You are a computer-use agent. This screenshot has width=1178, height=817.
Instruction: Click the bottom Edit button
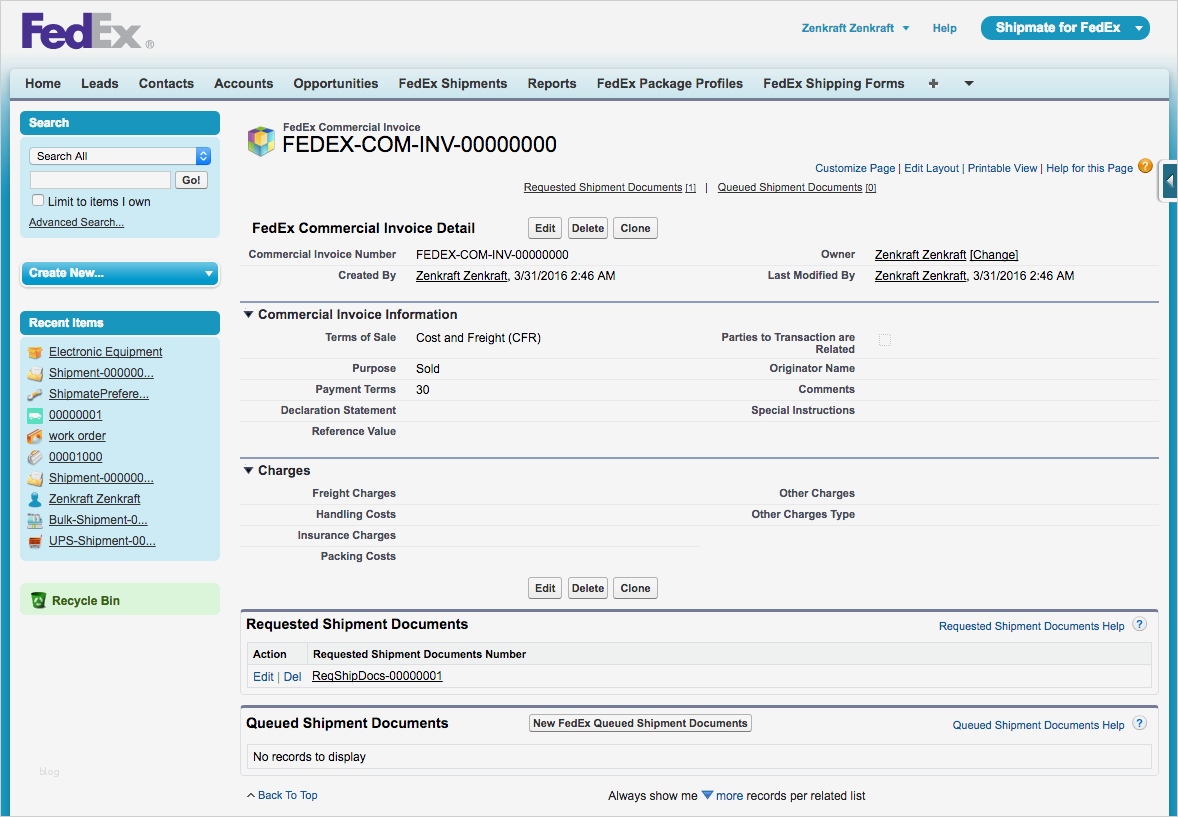545,589
